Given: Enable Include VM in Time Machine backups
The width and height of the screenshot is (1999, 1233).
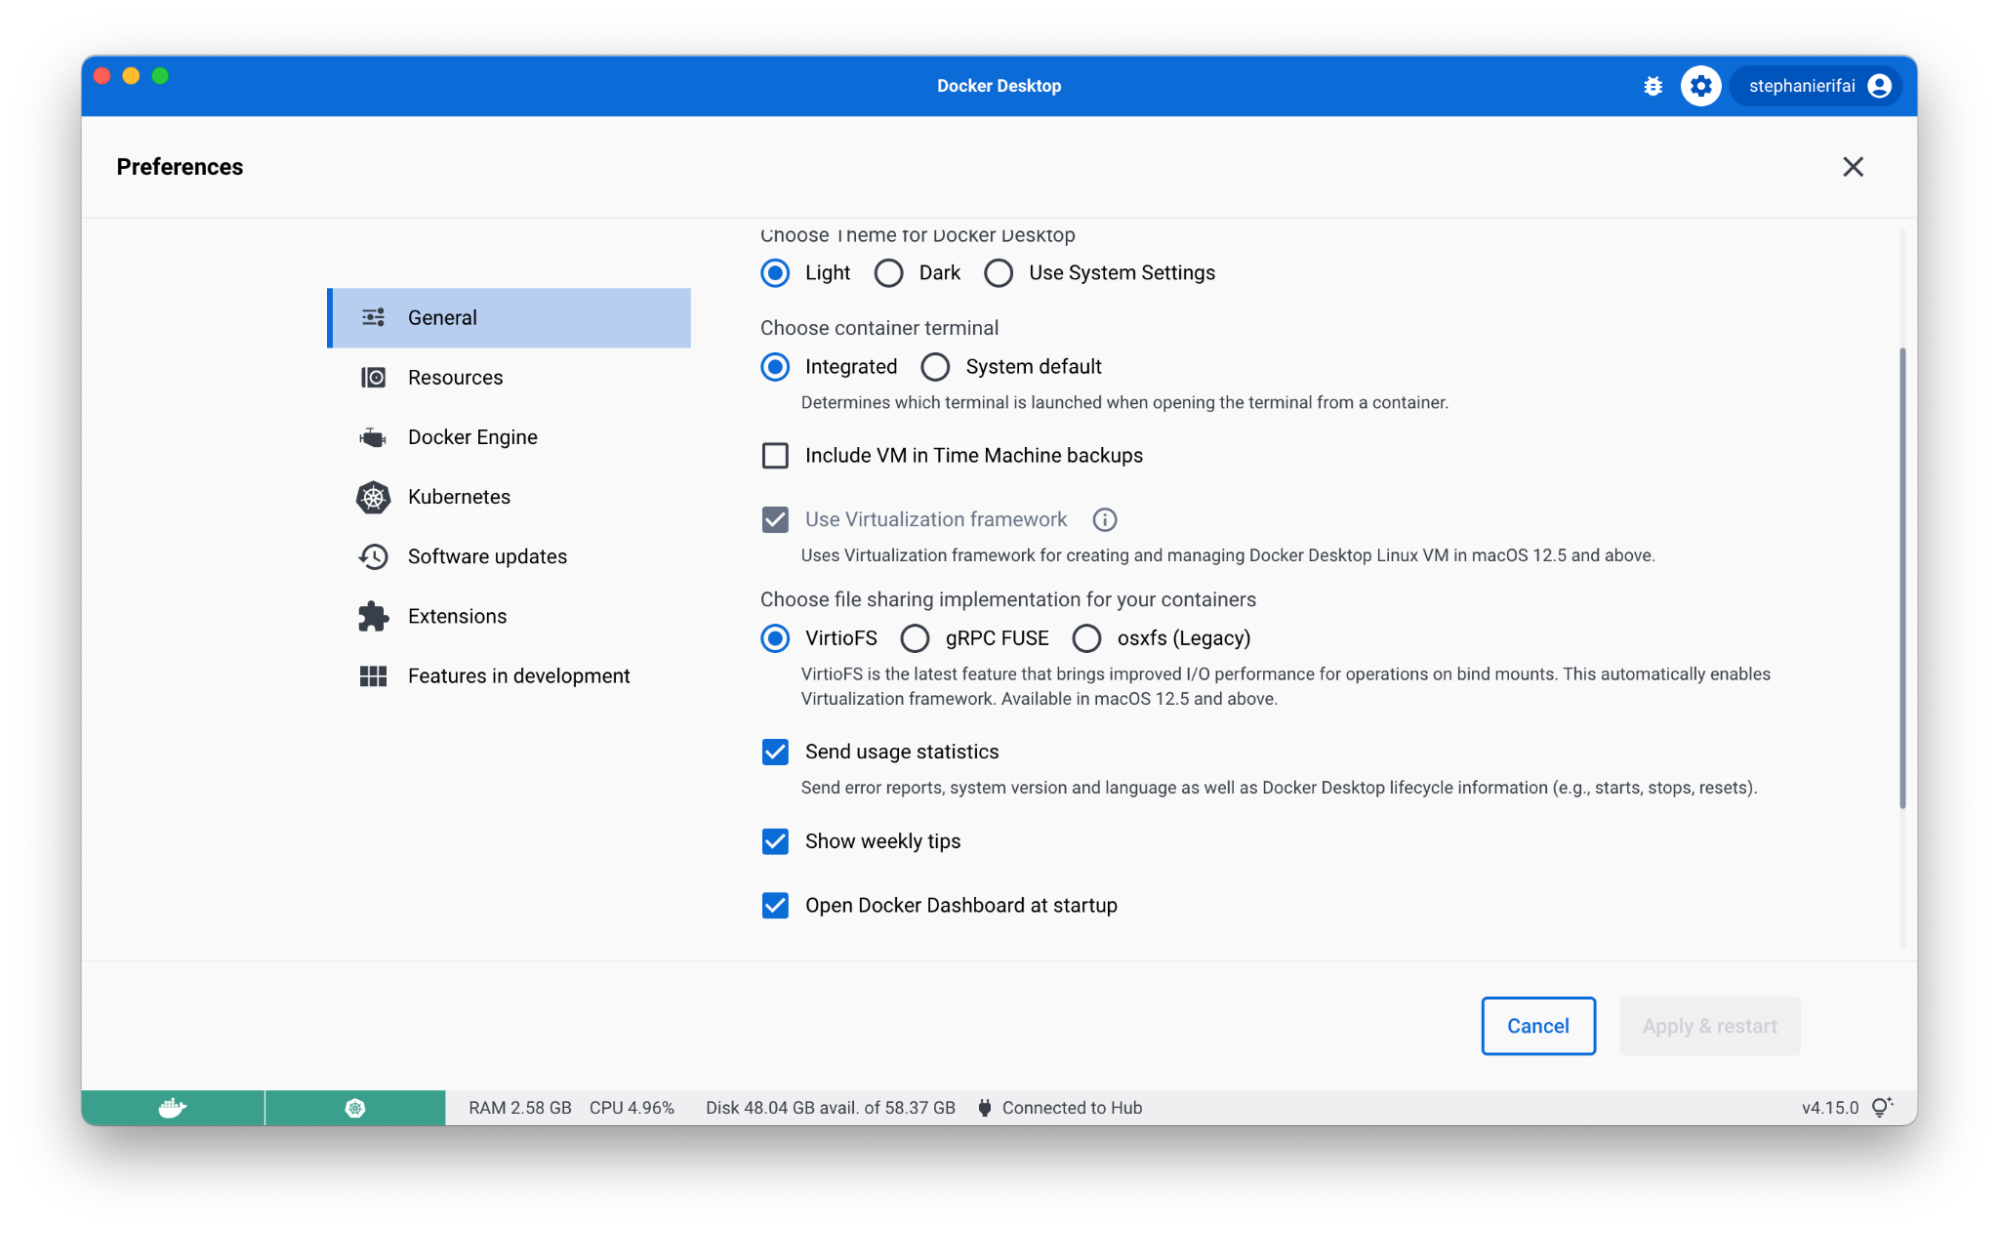Looking at the screenshot, I should click(x=775, y=455).
